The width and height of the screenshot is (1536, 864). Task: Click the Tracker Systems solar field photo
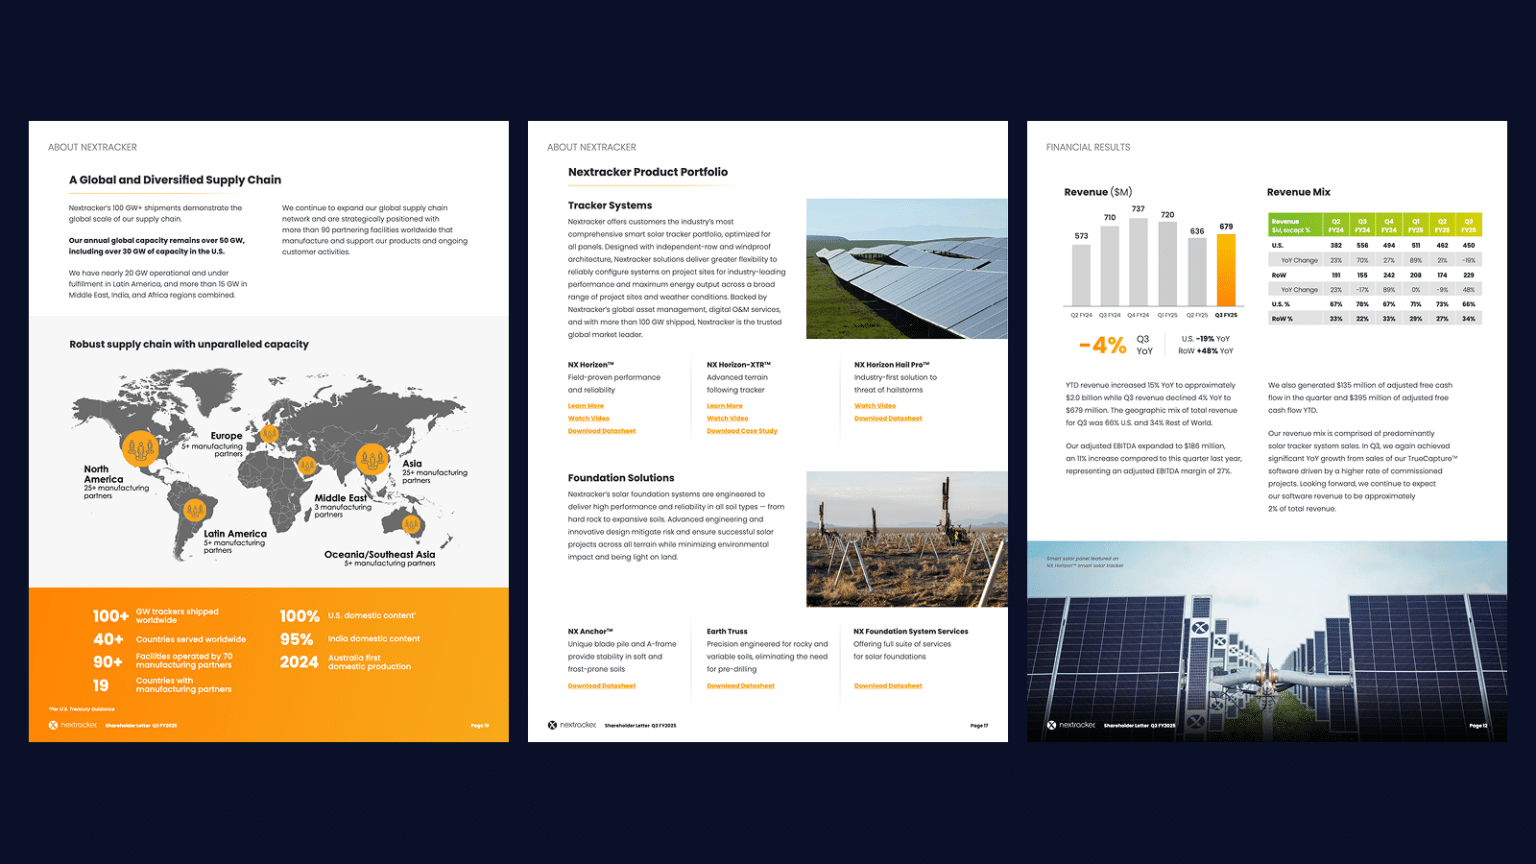[x=906, y=268]
